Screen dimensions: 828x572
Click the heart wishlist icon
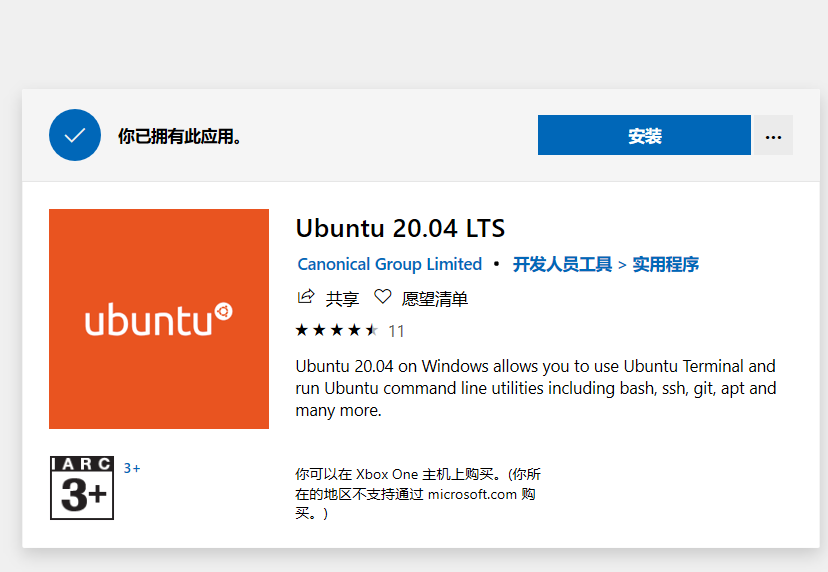coord(382,297)
